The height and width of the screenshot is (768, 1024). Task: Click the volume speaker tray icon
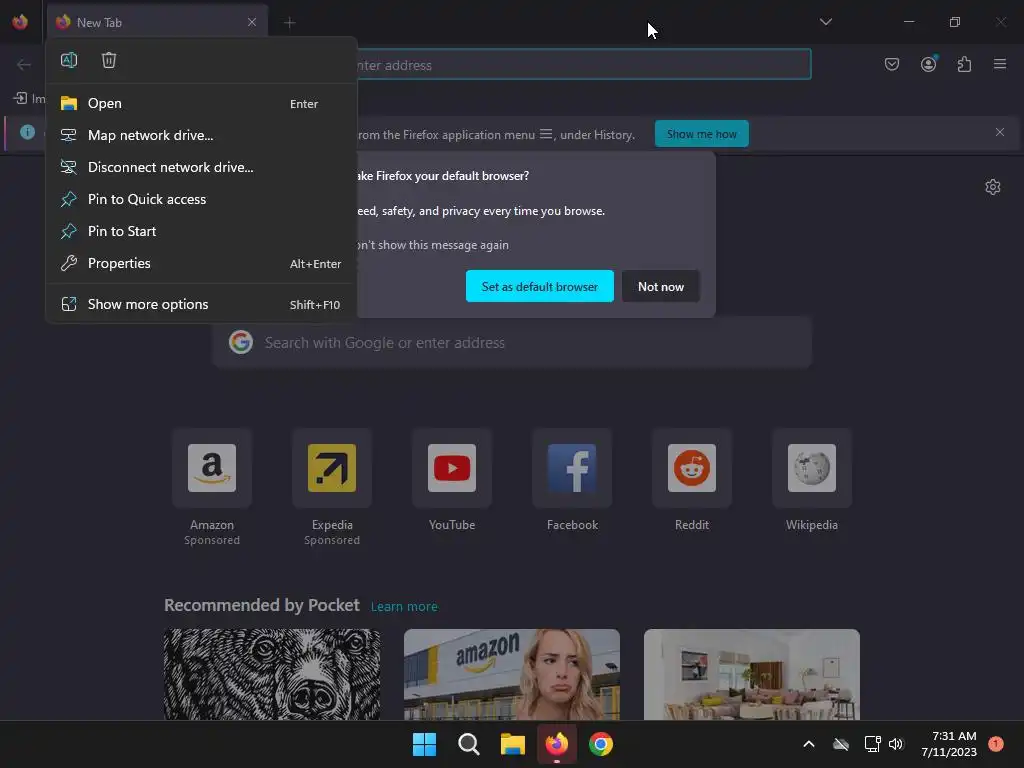[896, 744]
